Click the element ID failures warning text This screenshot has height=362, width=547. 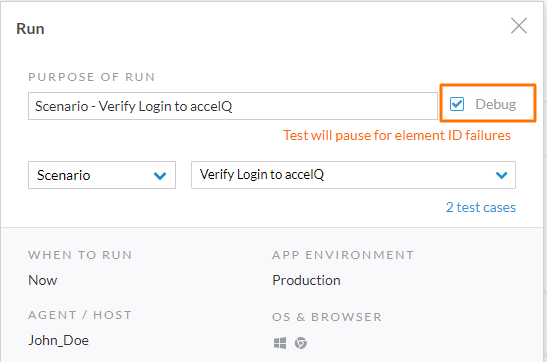tap(397, 135)
